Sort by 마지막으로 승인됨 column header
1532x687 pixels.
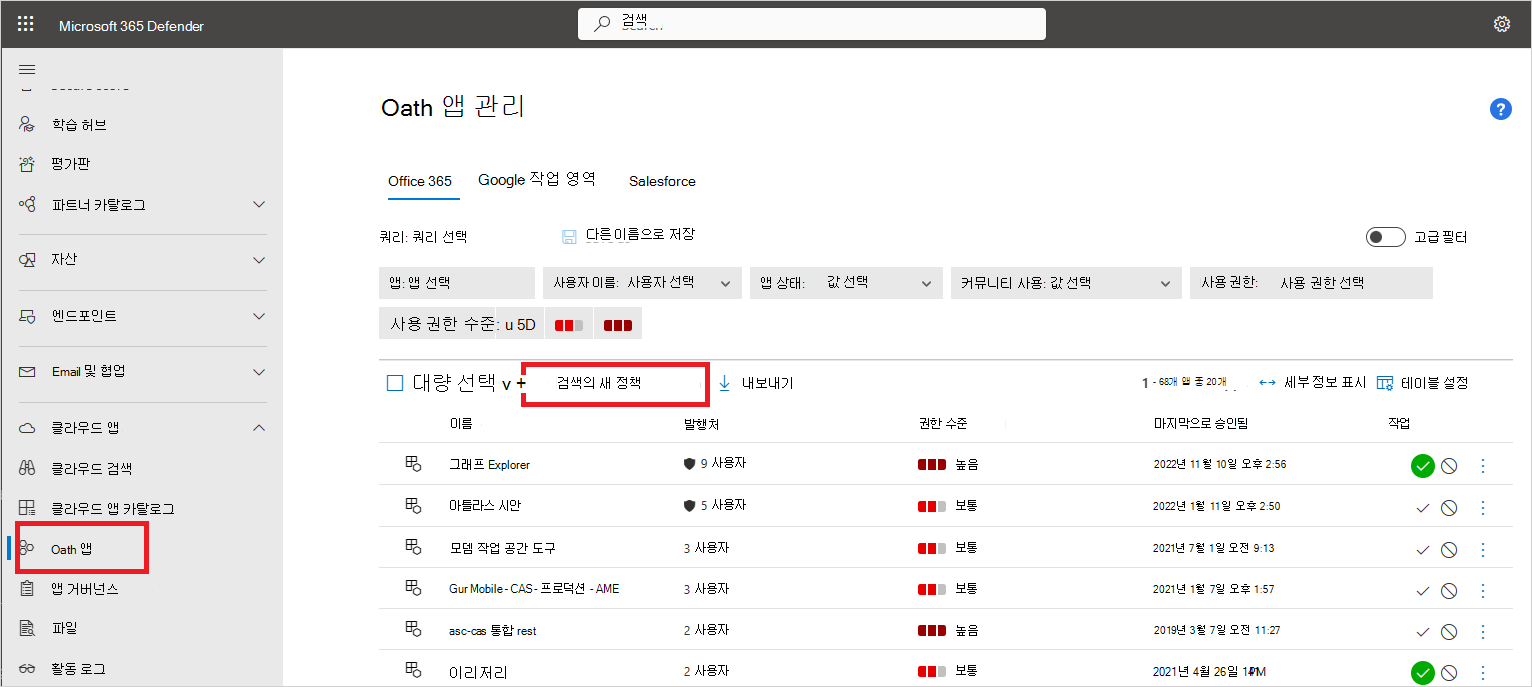pos(1200,424)
